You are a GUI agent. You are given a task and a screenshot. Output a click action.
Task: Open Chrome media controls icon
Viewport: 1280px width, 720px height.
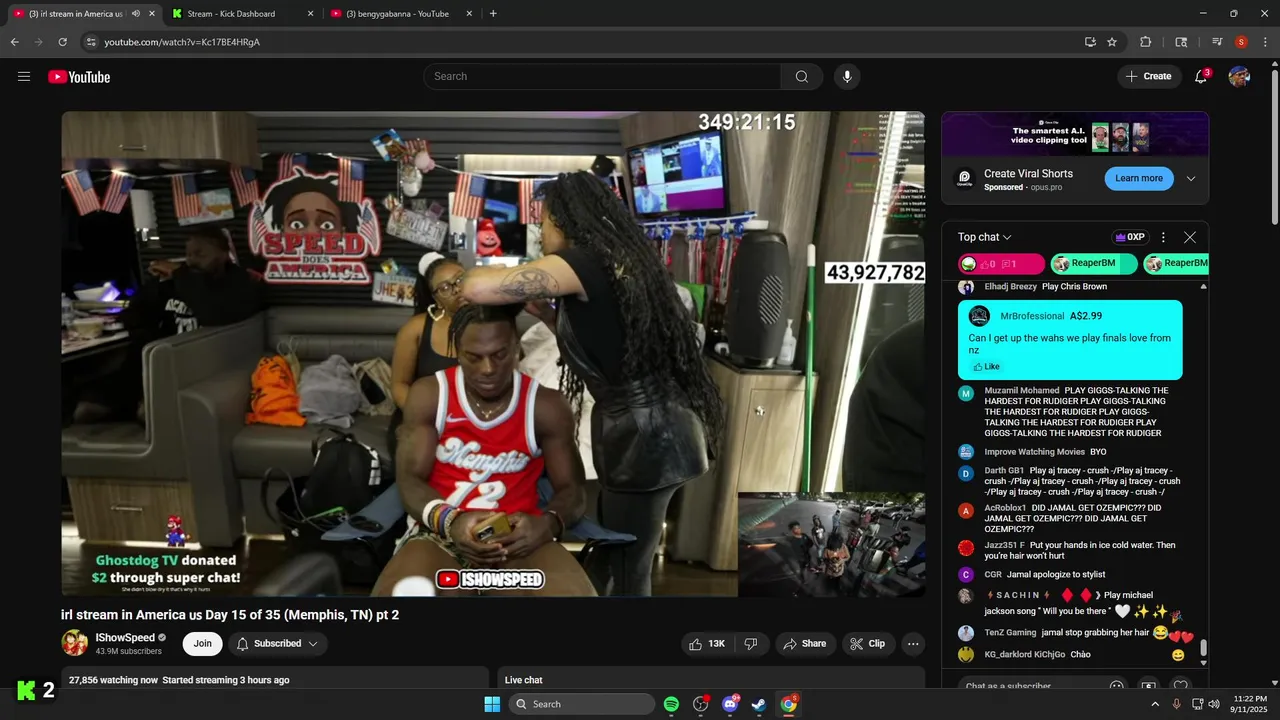1217,42
